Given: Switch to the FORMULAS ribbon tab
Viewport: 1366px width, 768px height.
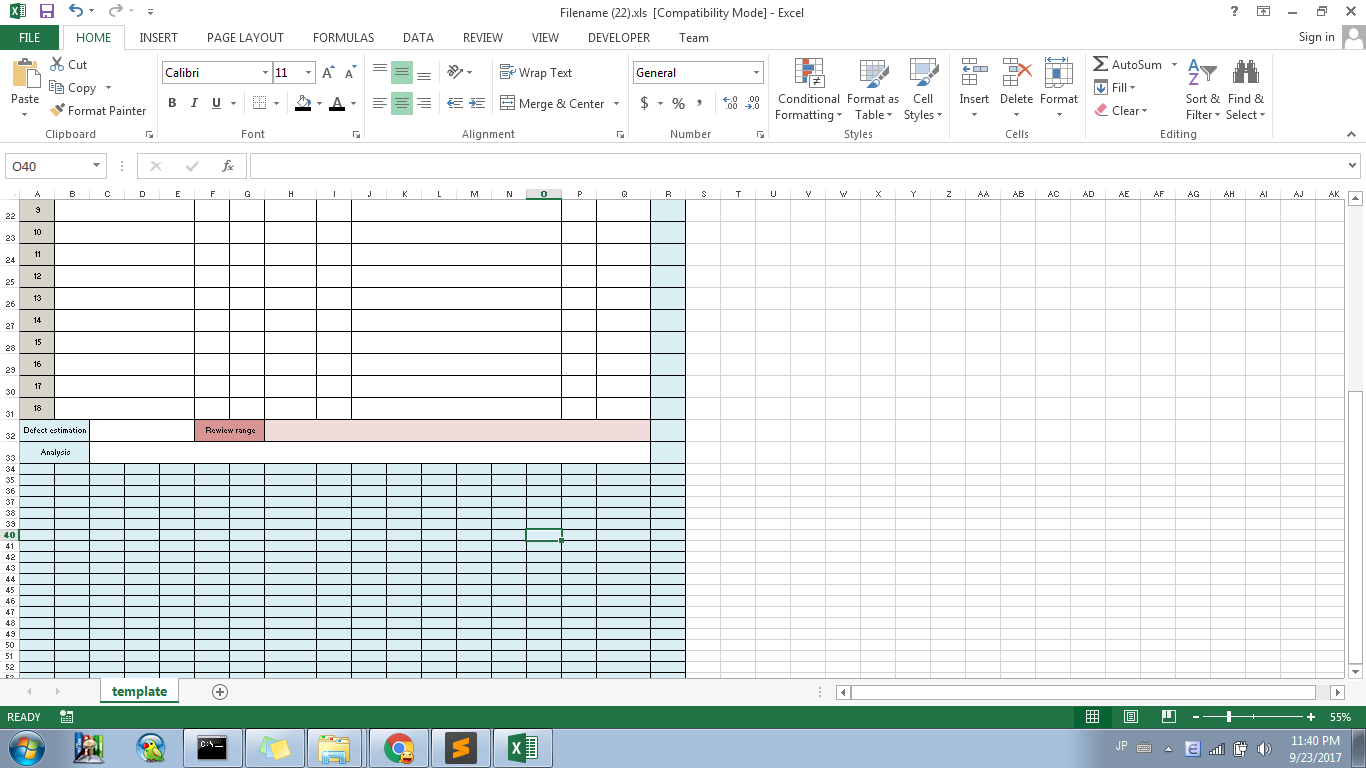Looking at the screenshot, I should 343,37.
